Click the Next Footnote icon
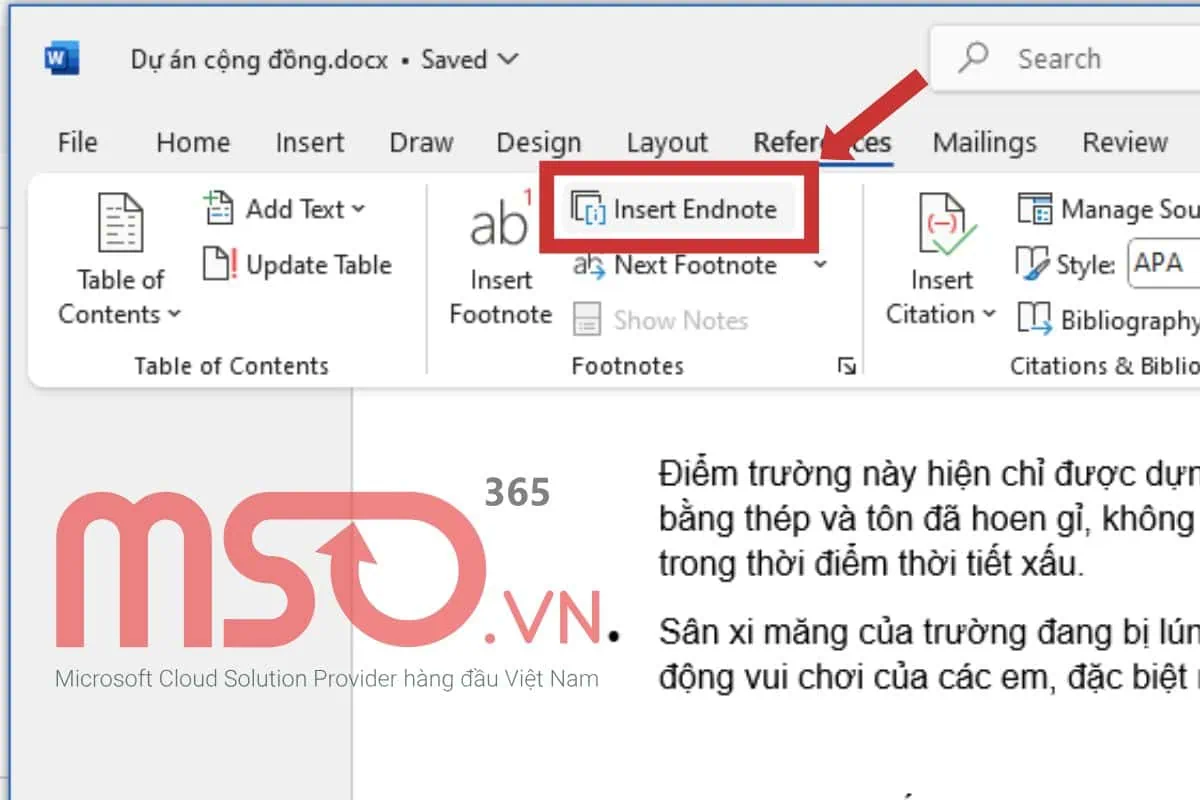The width and height of the screenshot is (1200, 800). coord(589,266)
